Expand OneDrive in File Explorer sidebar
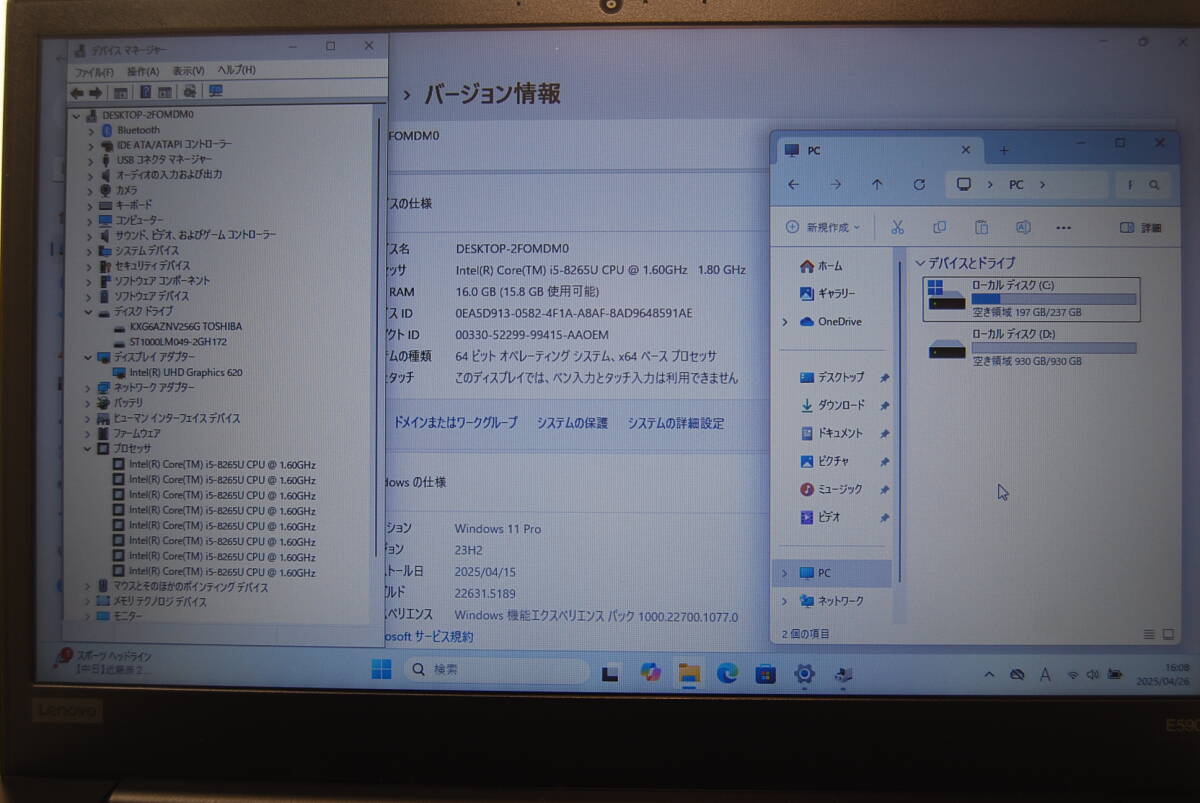 tap(785, 321)
